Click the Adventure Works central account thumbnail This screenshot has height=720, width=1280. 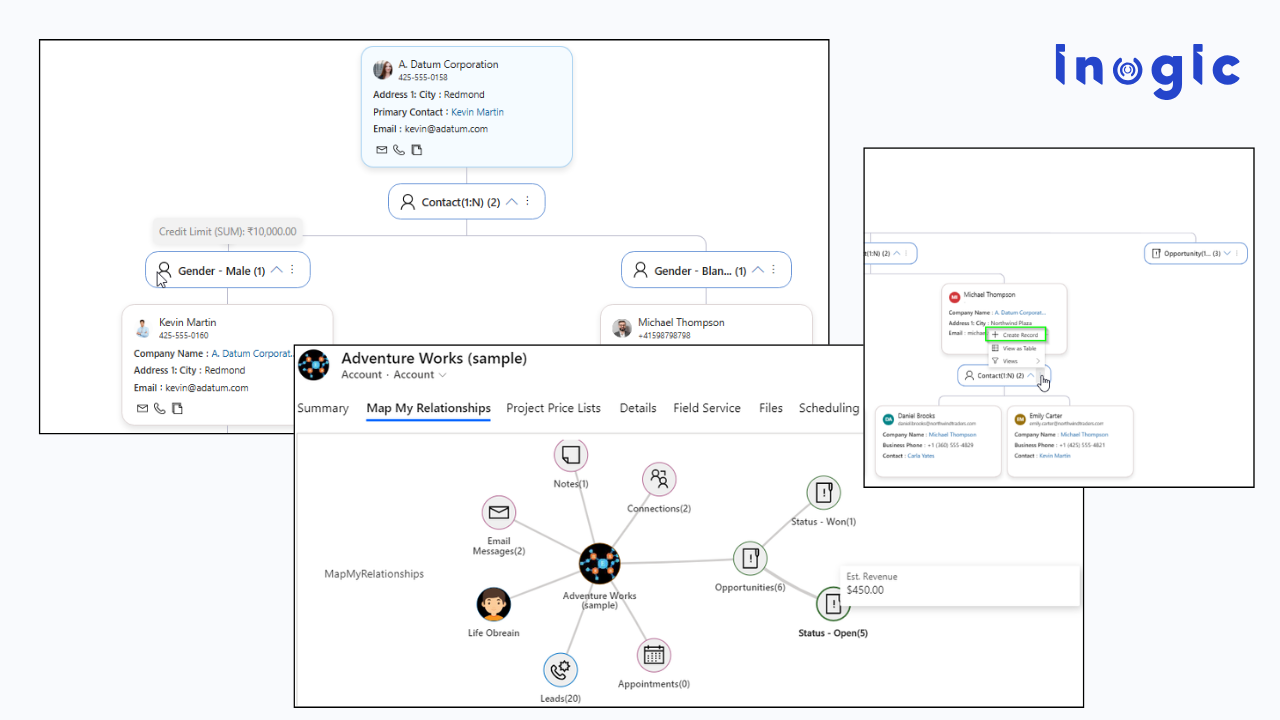pyautogui.click(x=599, y=564)
